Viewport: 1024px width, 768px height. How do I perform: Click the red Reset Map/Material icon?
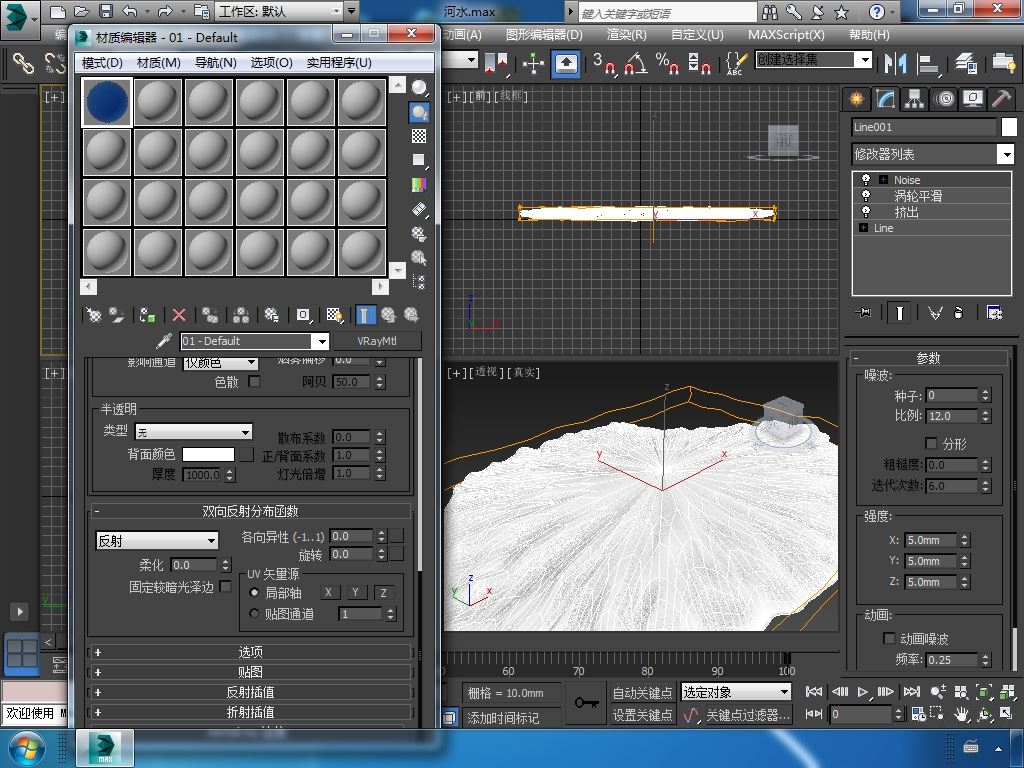pos(179,315)
